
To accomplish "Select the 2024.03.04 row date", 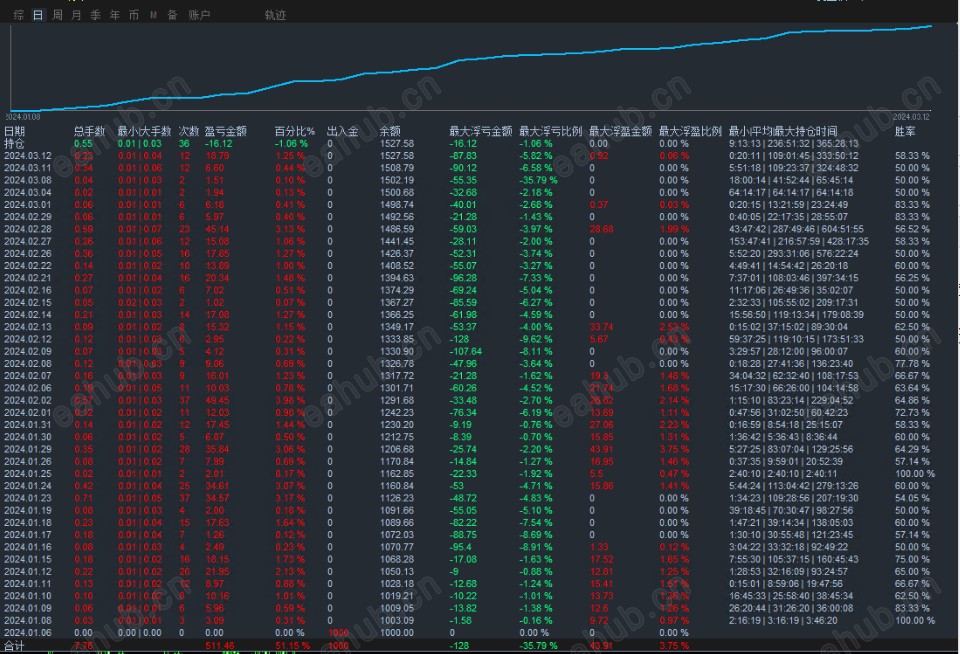I will (28, 192).
